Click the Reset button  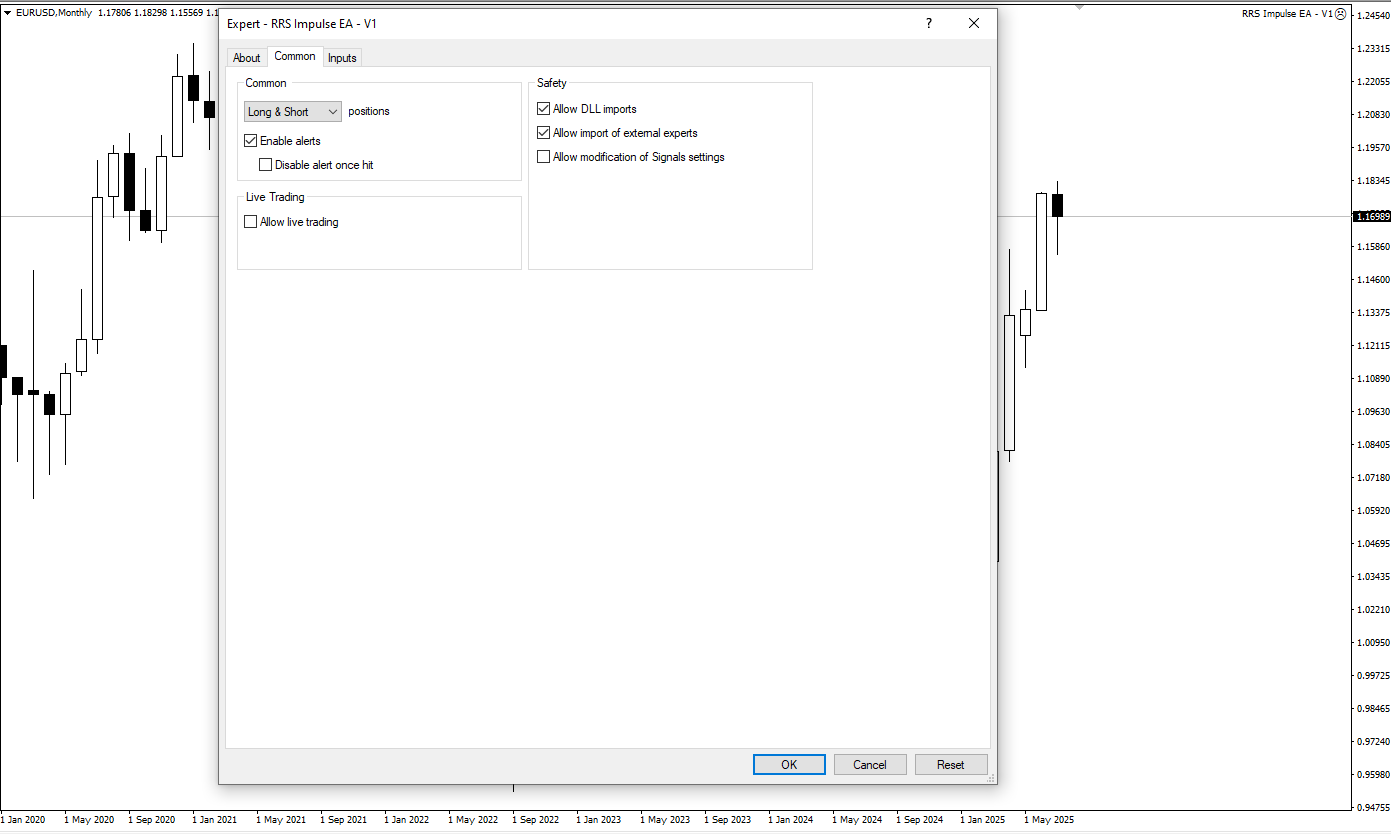951,765
